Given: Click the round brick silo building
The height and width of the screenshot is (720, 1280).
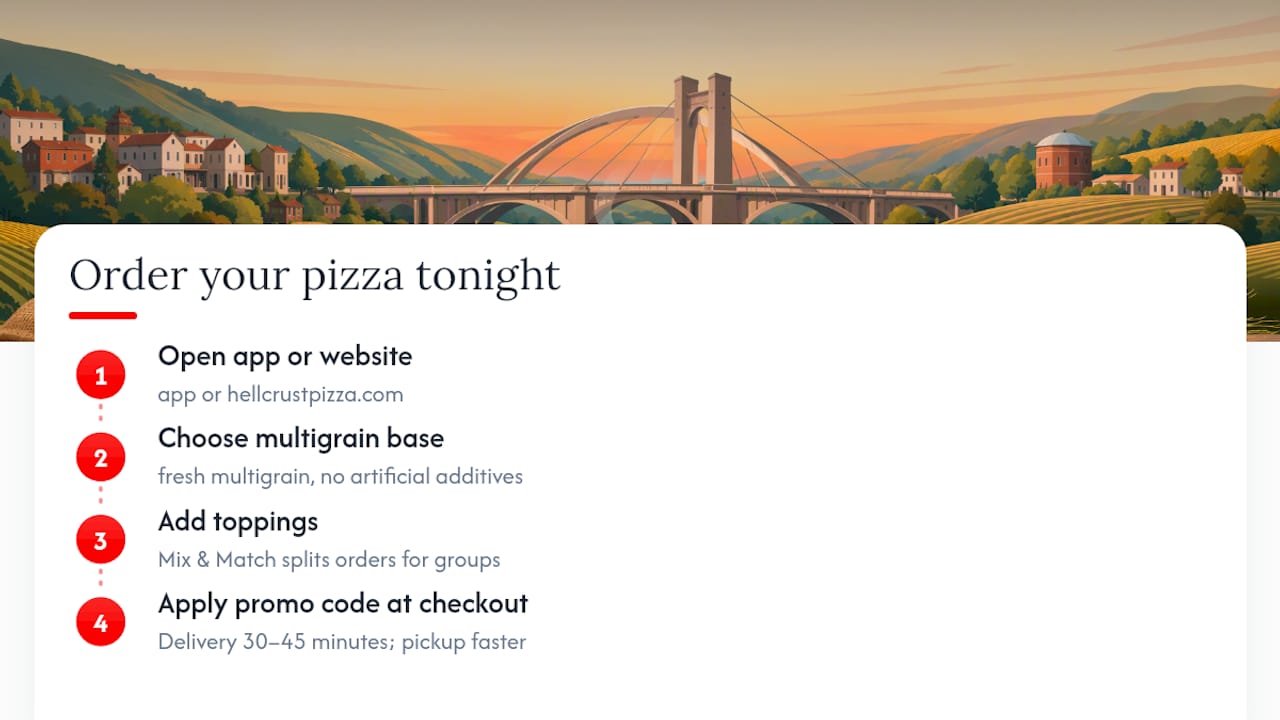Looking at the screenshot, I should (1063, 160).
